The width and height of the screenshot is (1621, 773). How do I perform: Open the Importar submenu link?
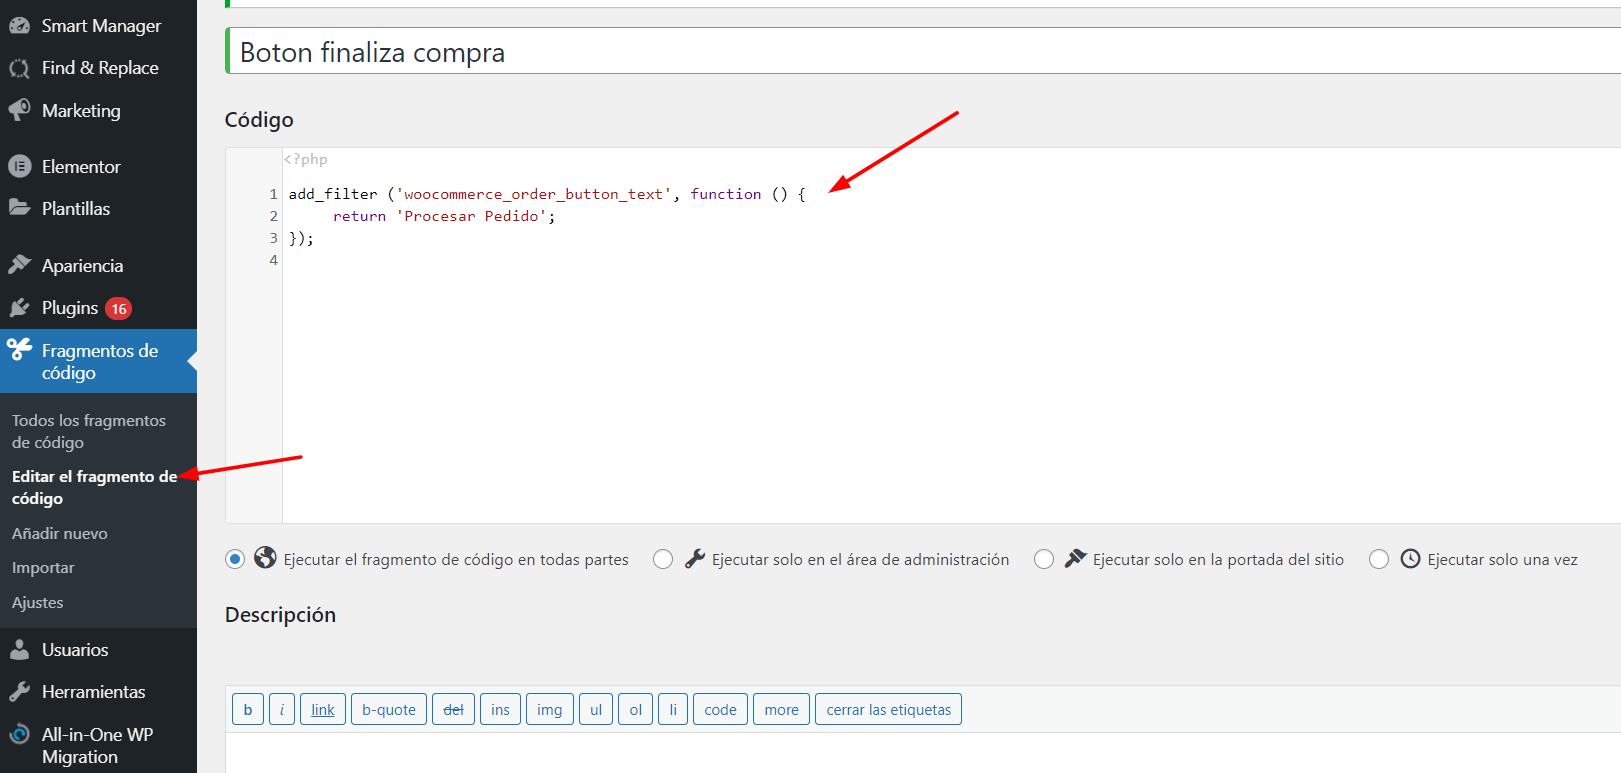point(43,567)
